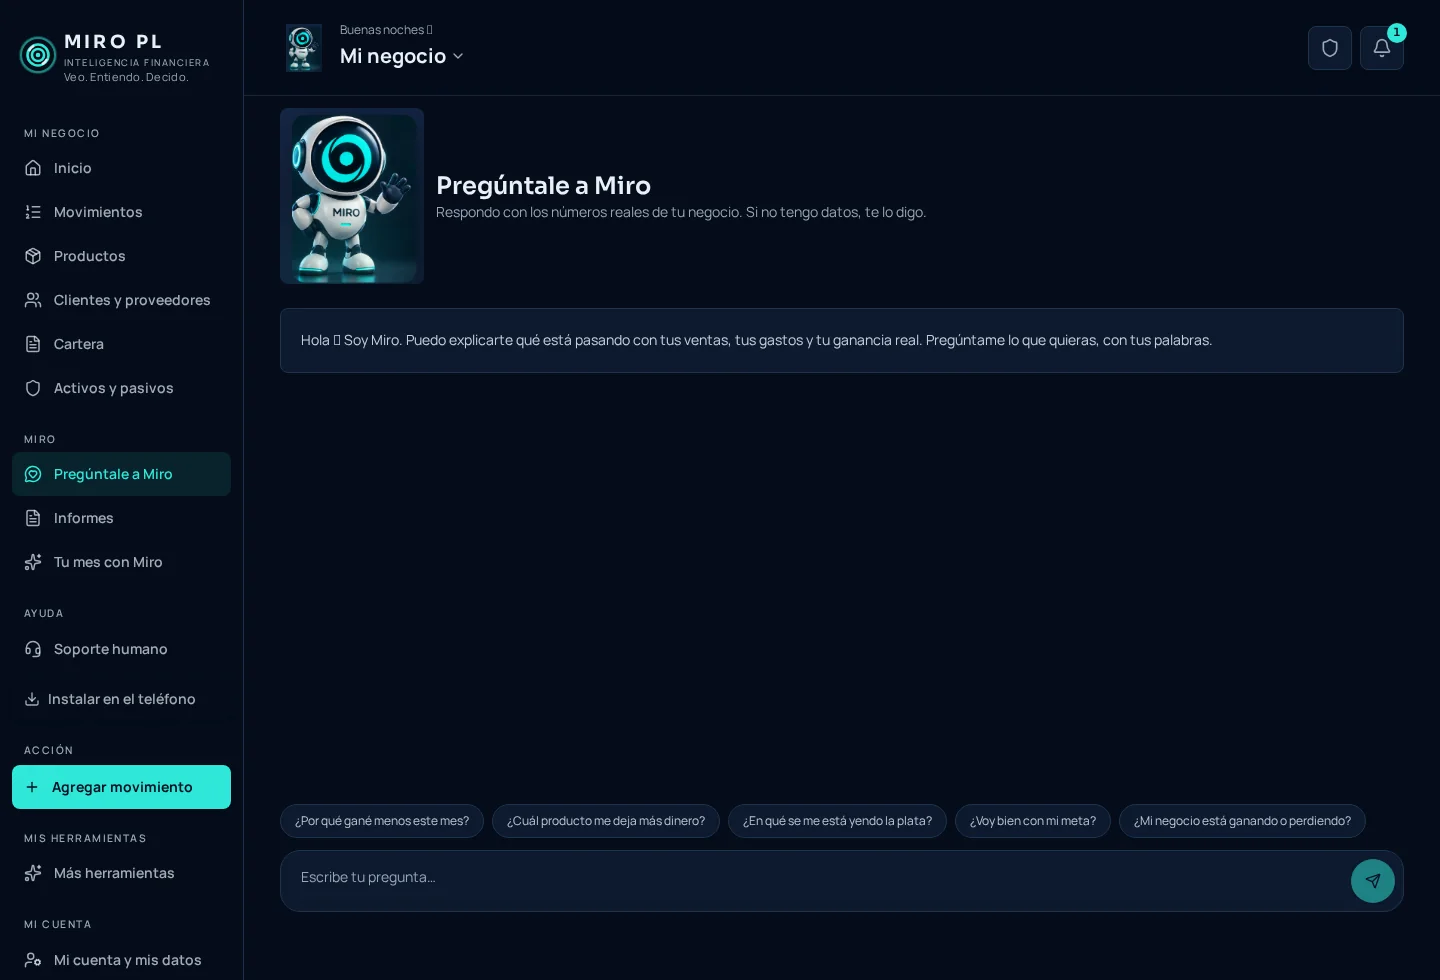Click Instalar en el teléfono
The height and width of the screenshot is (980, 1440).
121,699
